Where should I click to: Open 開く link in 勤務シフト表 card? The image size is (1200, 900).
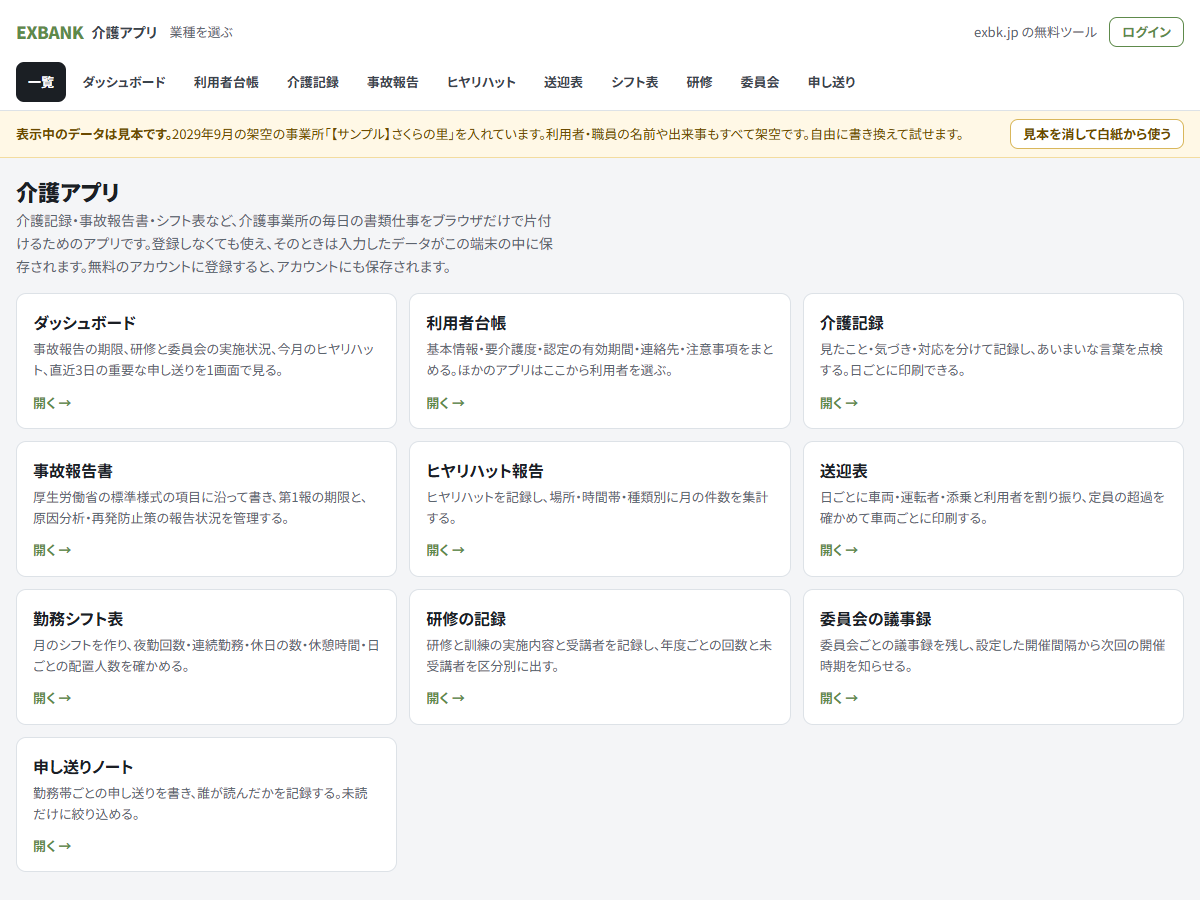point(52,698)
